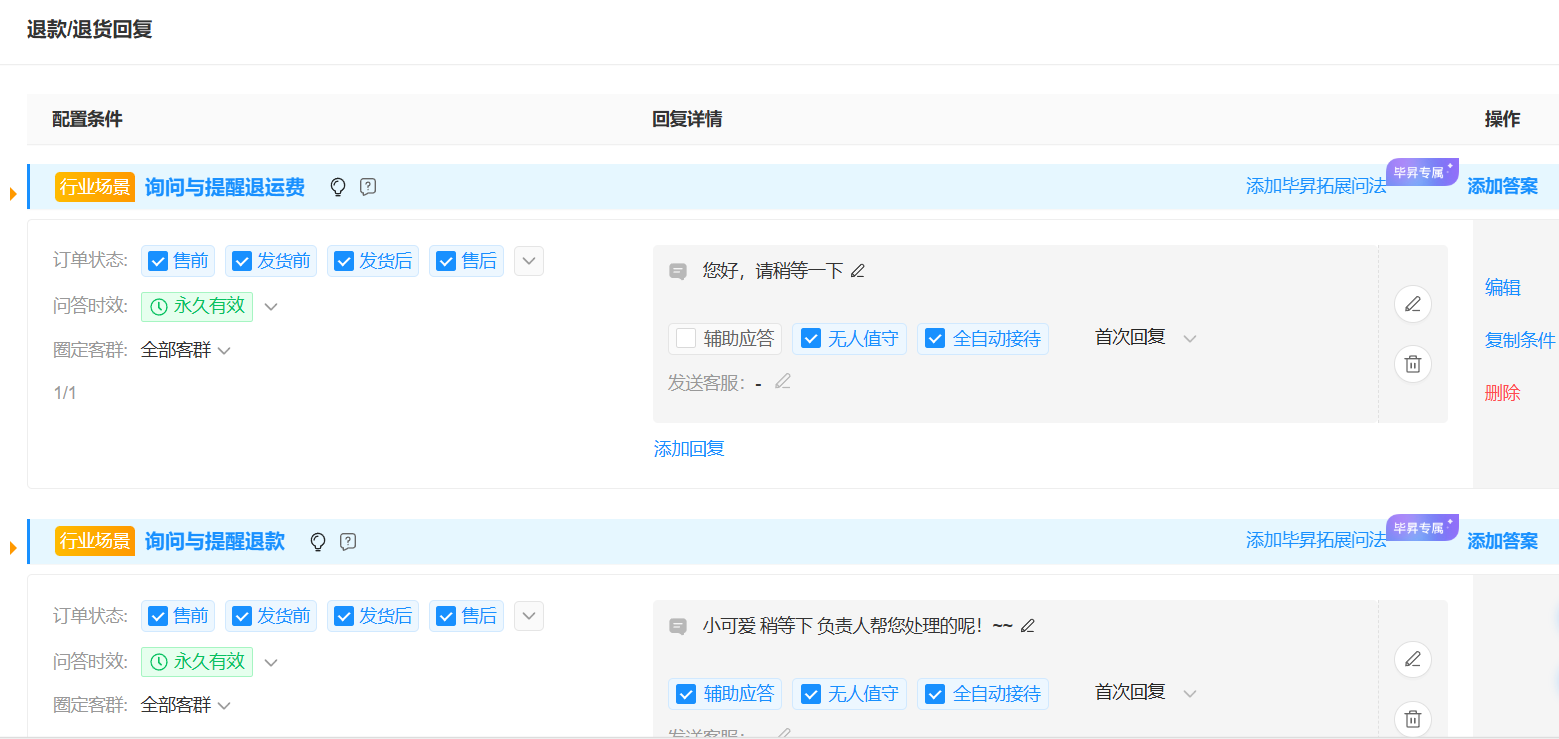Click orange triangle marker beside 询问与提醒退运费

click(x=14, y=193)
